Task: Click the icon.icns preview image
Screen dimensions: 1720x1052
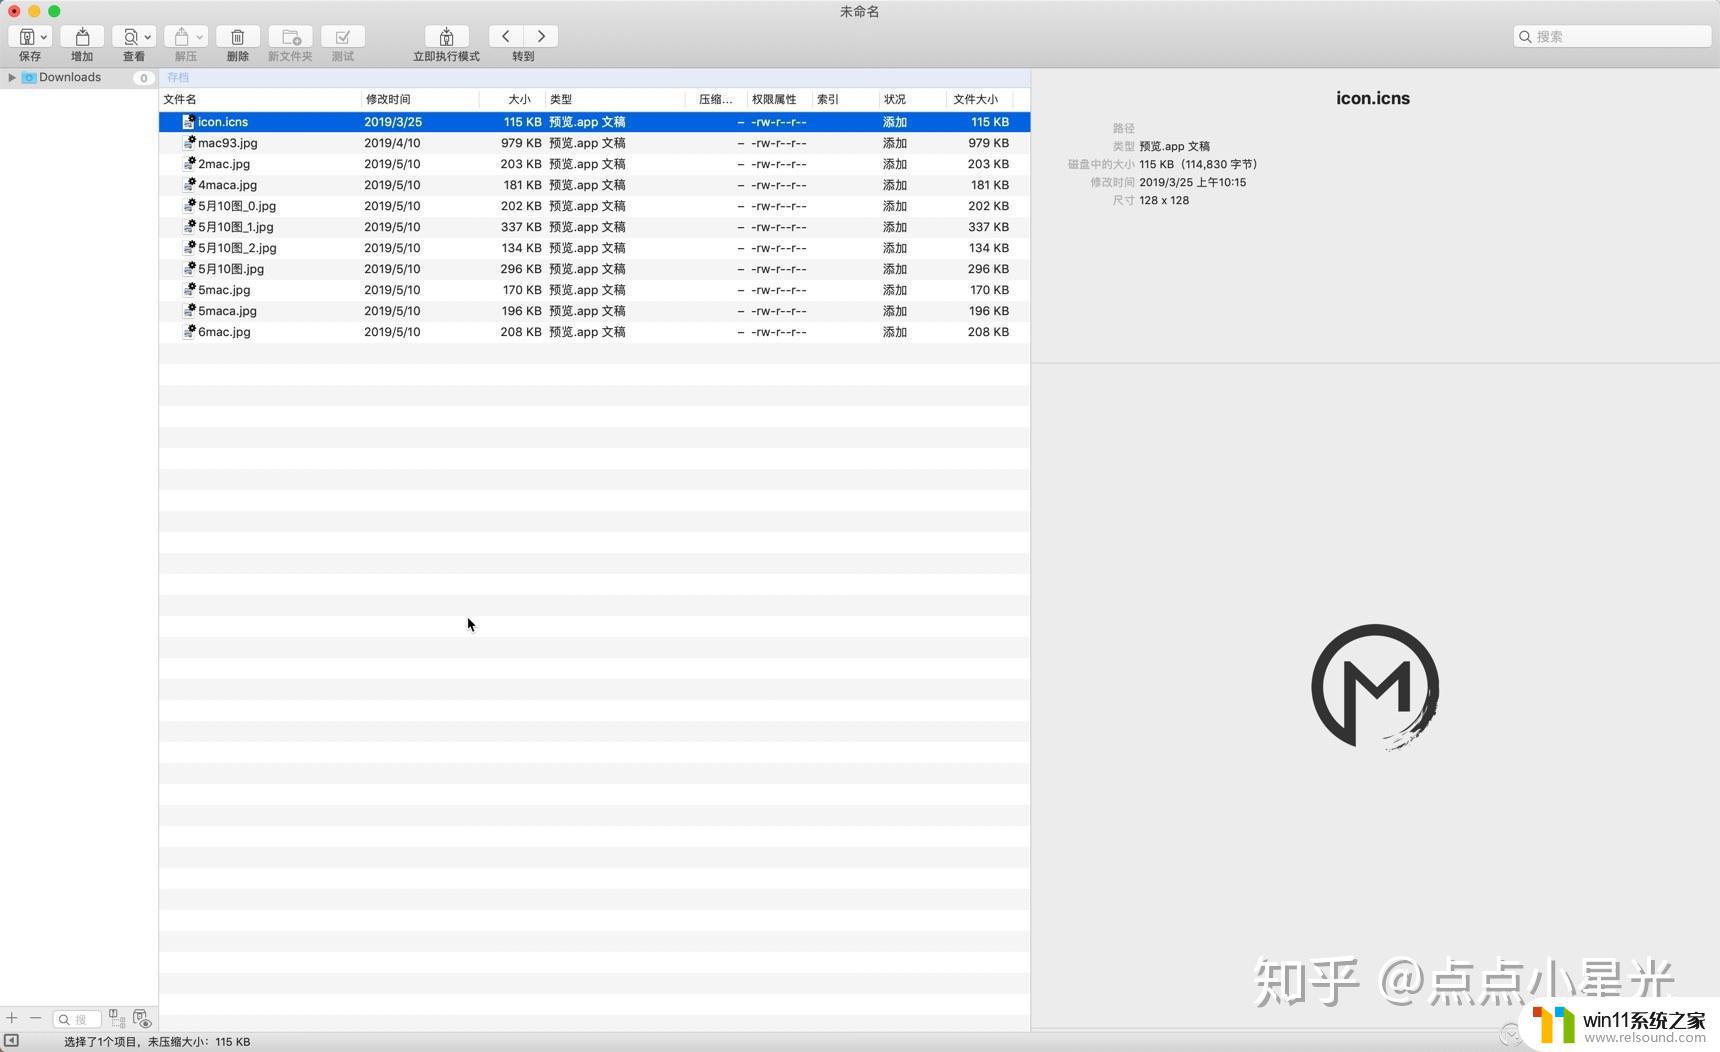Action: tap(1375, 687)
